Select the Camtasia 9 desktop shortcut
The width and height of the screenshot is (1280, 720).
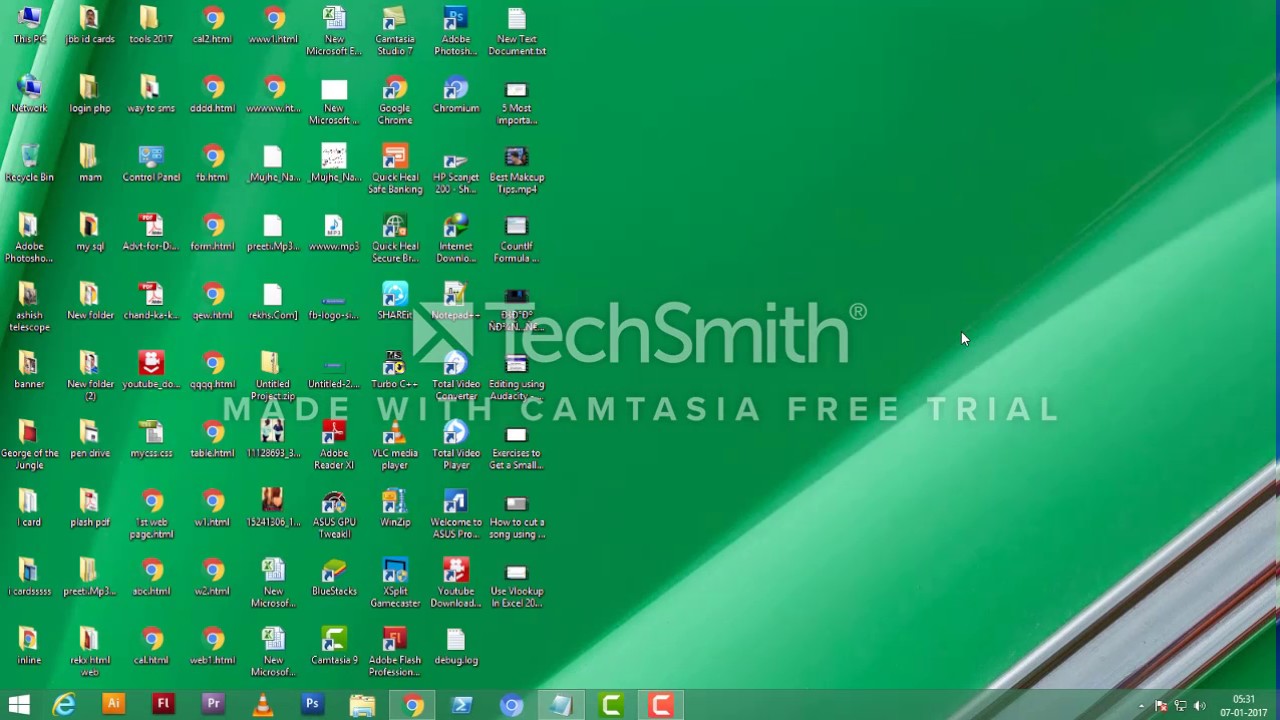334,647
